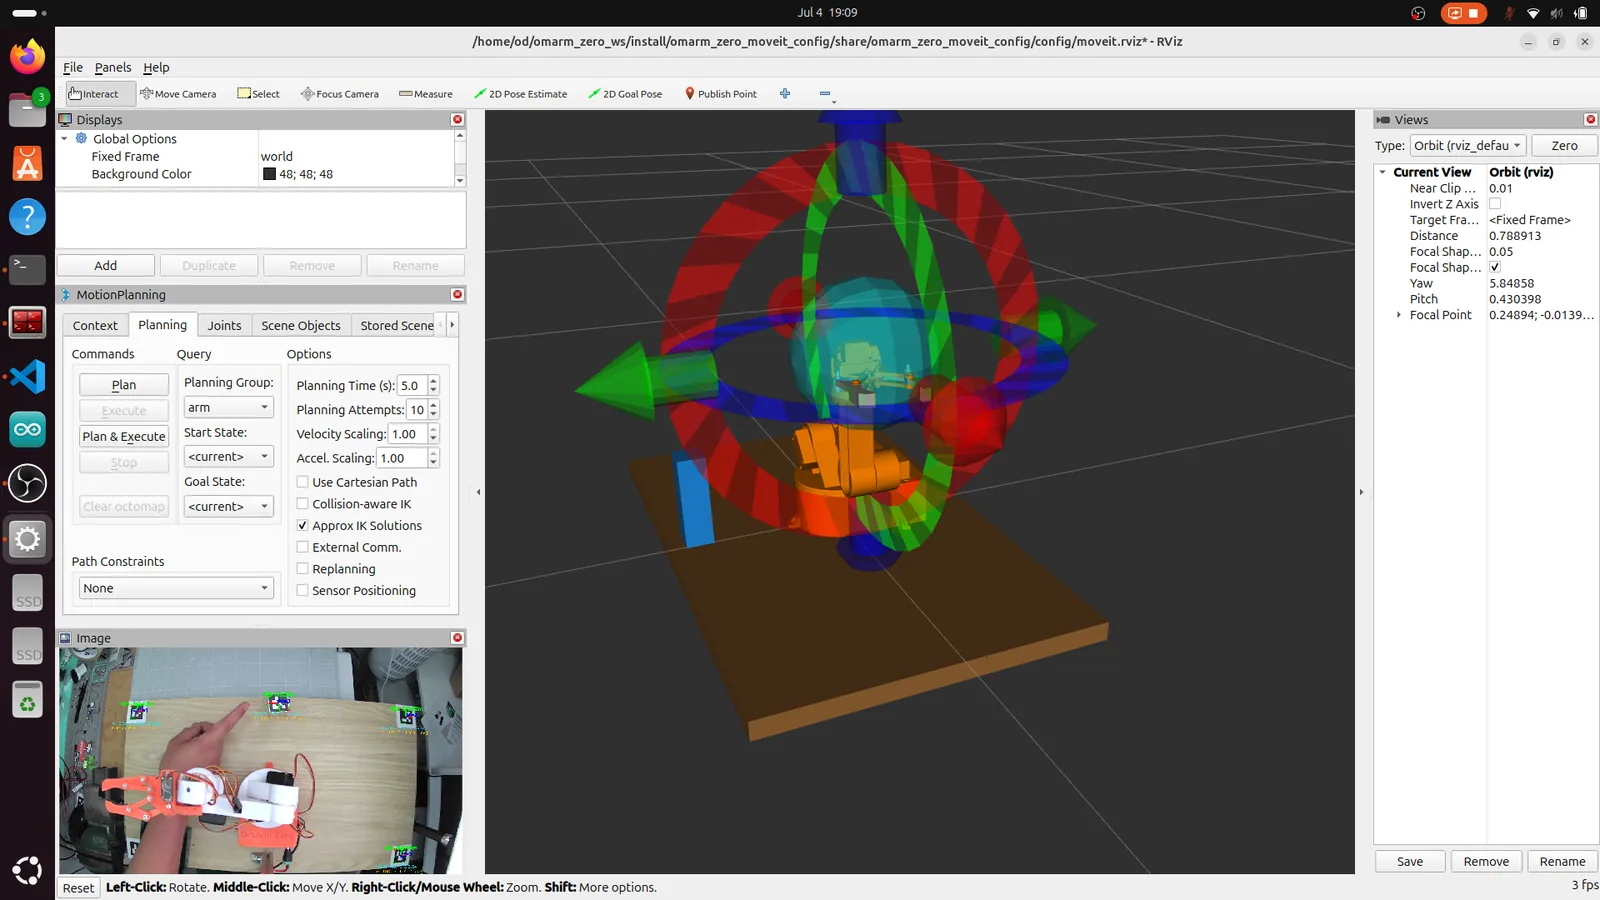Switch to the Joints tab
Viewport: 1600px width, 900px height.
[x=224, y=325]
